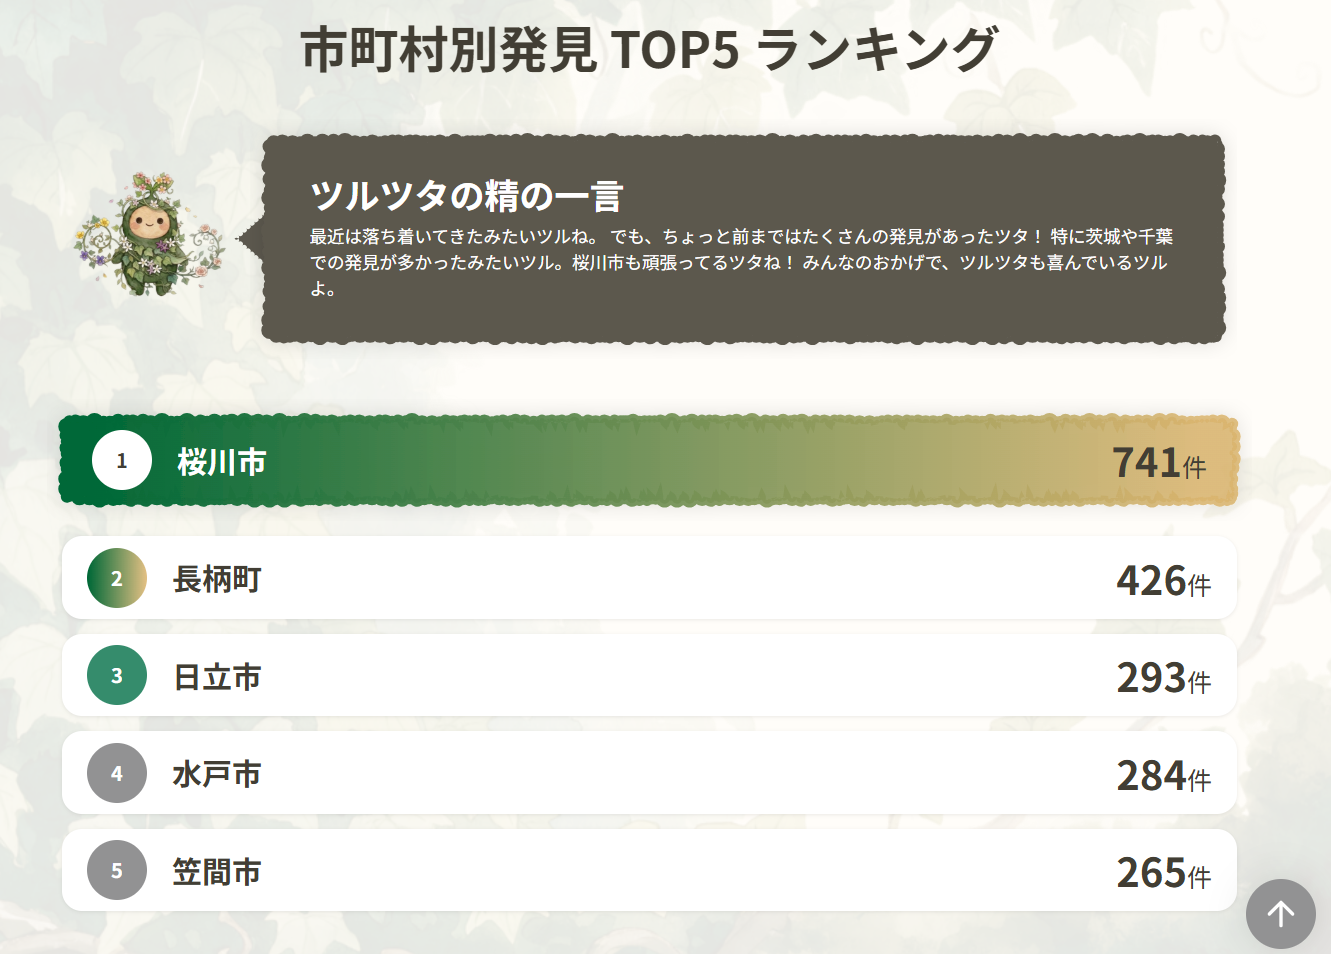Select the 桜川市 ranking name

pos(222,462)
